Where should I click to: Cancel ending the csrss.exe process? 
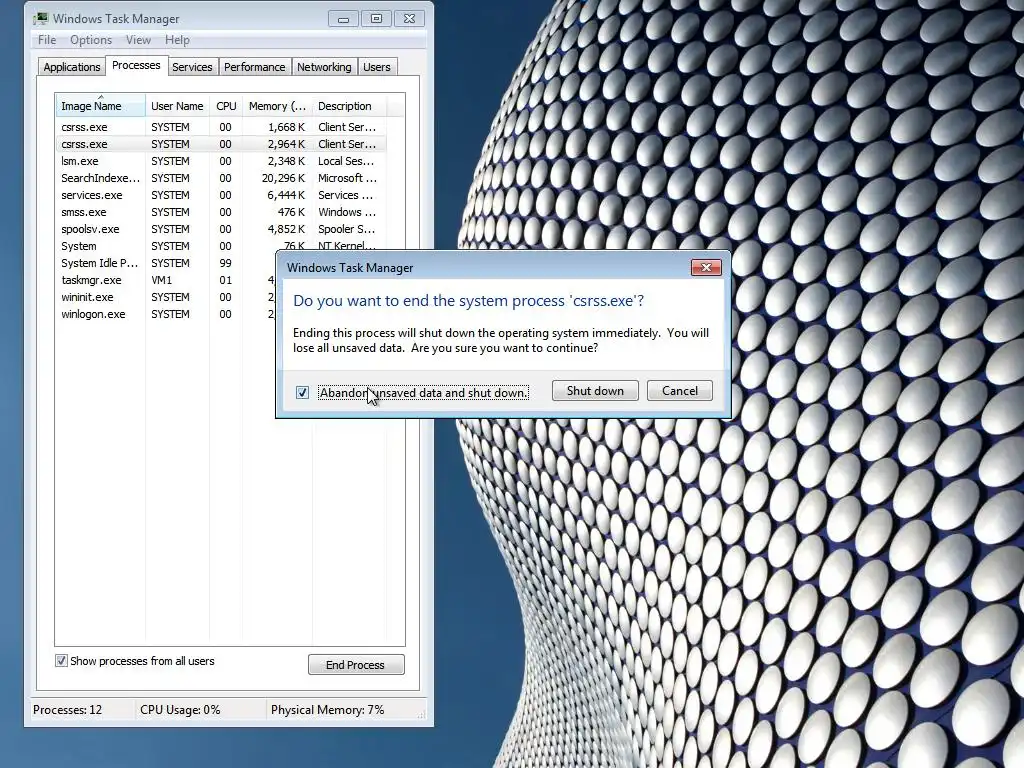pos(680,391)
